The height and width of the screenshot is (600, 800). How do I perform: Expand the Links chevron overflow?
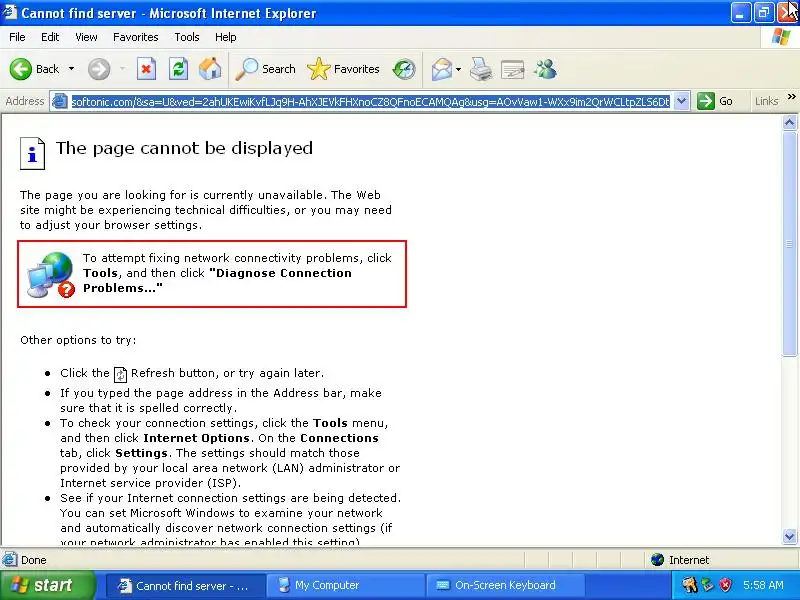pyautogui.click(x=791, y=96)
